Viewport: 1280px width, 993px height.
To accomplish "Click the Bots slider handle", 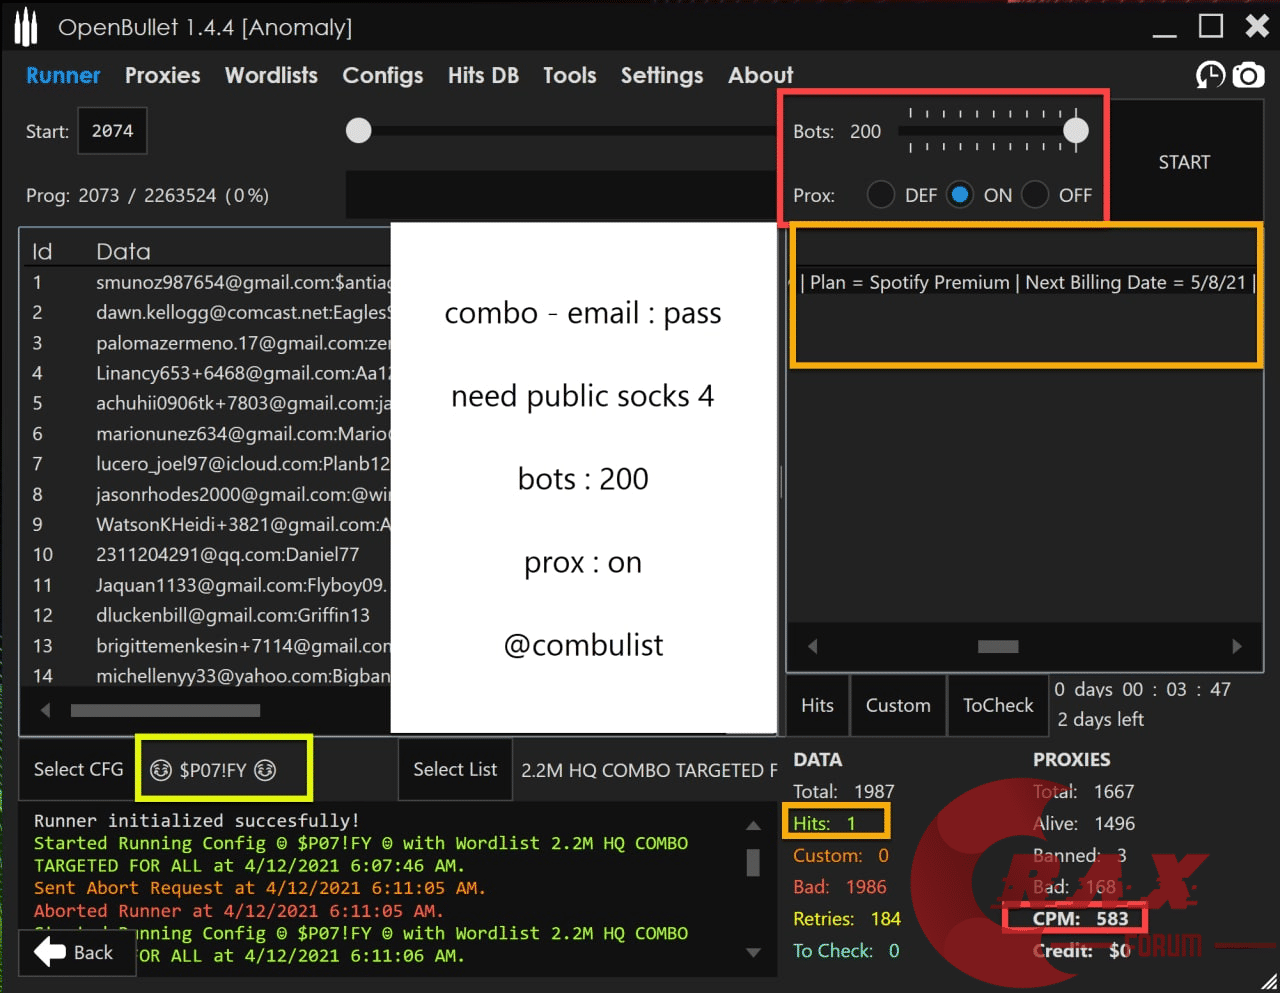I will coord(1076,130).
